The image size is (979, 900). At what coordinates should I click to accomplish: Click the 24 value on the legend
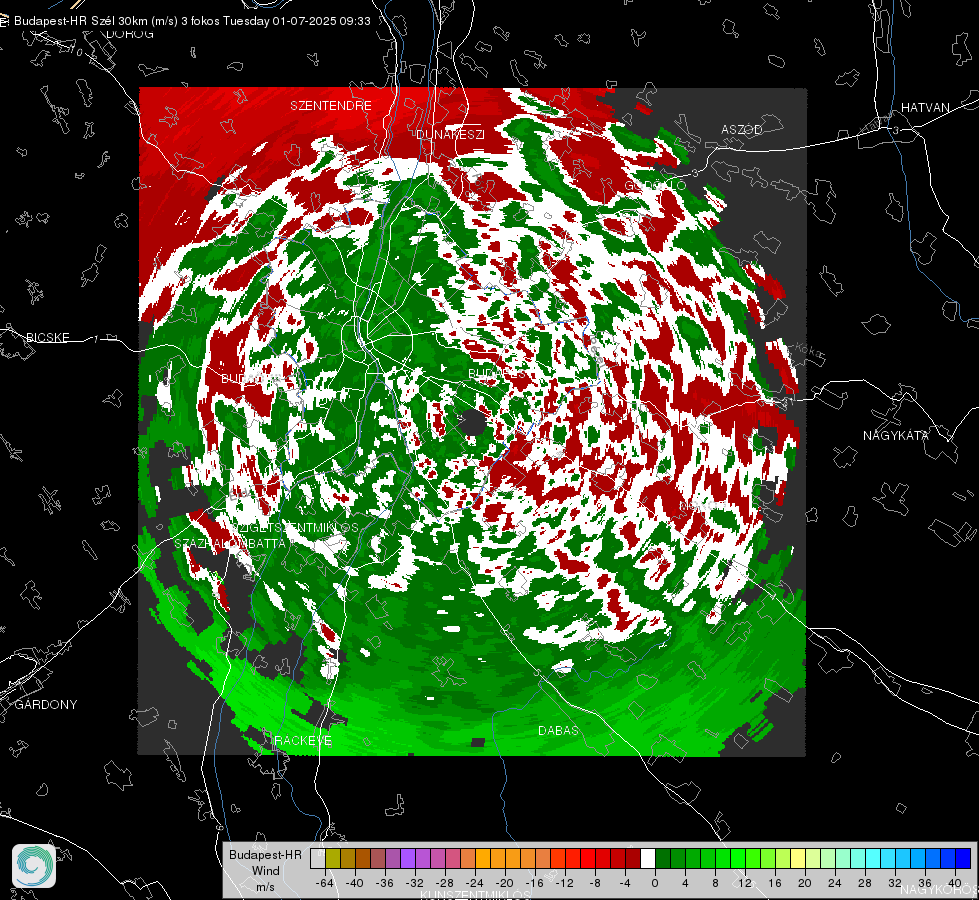[835, 884]
